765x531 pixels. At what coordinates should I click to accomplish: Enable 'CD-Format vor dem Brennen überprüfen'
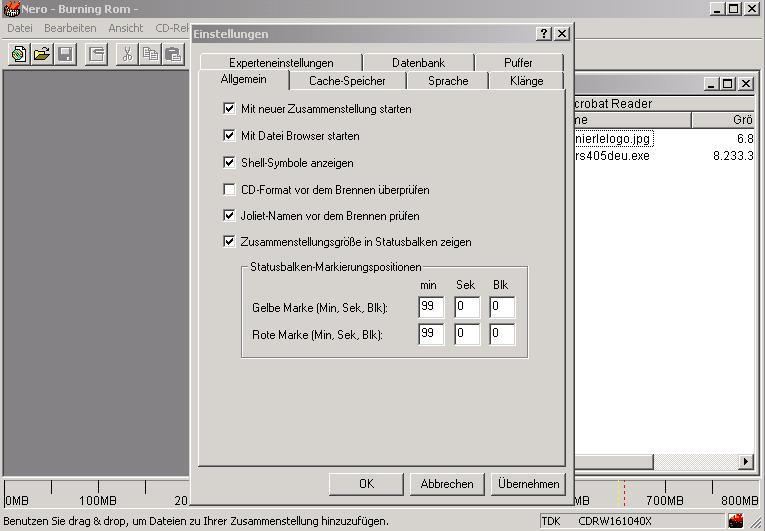click(230, 188)
